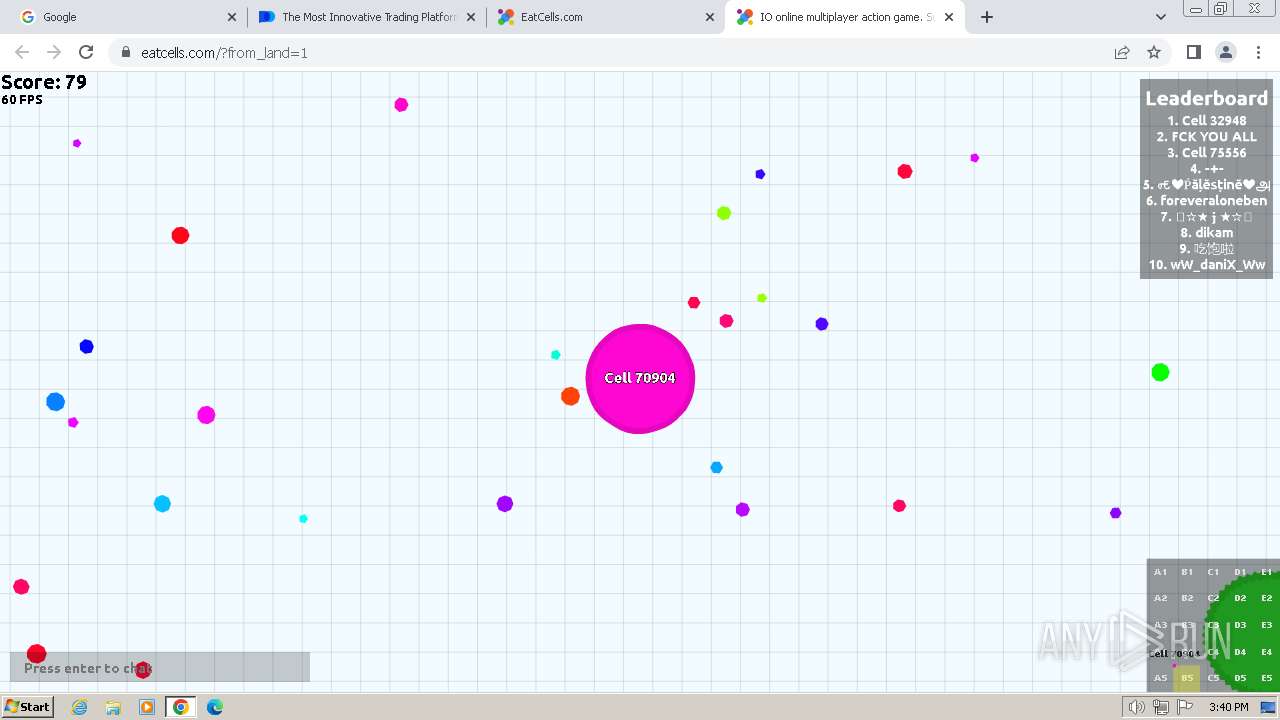Open a new browser tab
Image resolution: width=1280 pixels, height=720 pixels.
[x=987, y=17]
